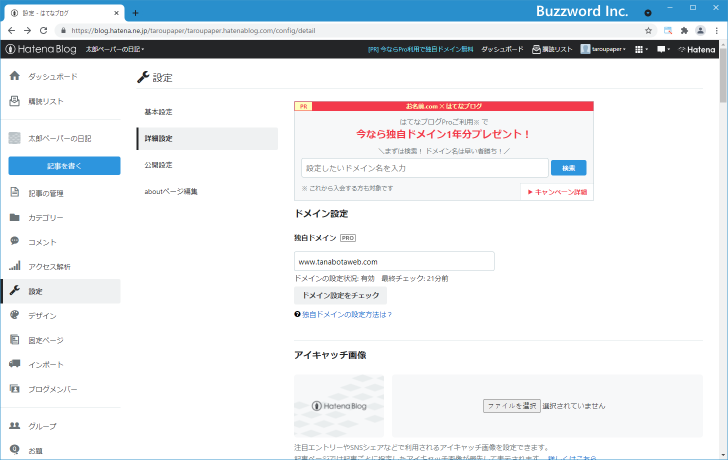Image resolution: width=728 pixels, height=460 pixels.
Task: Click the blog thumbnail icon beside 太郎ペーパーの日記
Action: tap(15, 138)
